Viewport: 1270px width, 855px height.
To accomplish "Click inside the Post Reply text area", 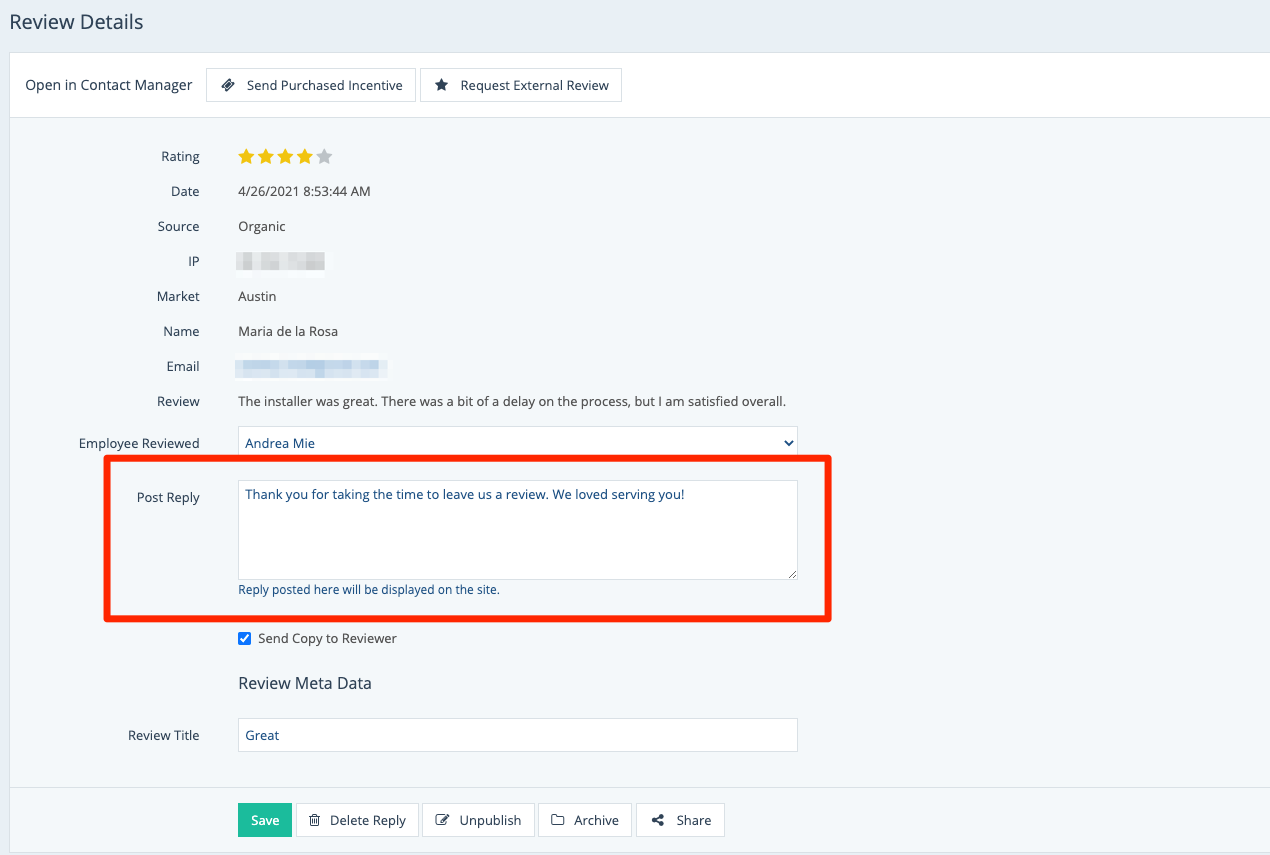I will click(x=517, y=530).
